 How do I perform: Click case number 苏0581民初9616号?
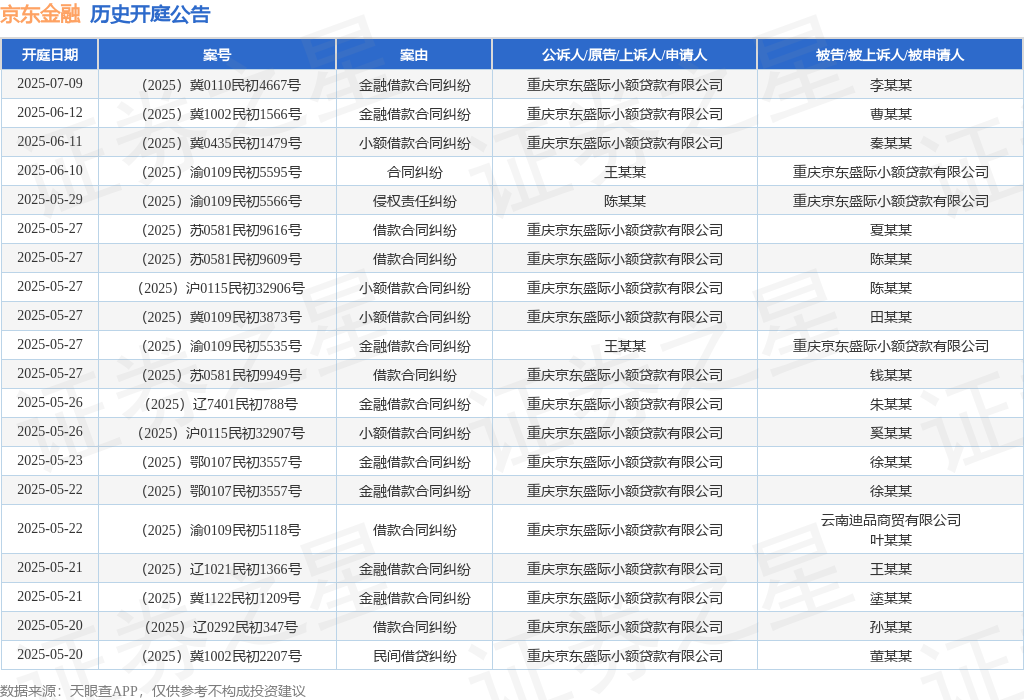(221, 230)
